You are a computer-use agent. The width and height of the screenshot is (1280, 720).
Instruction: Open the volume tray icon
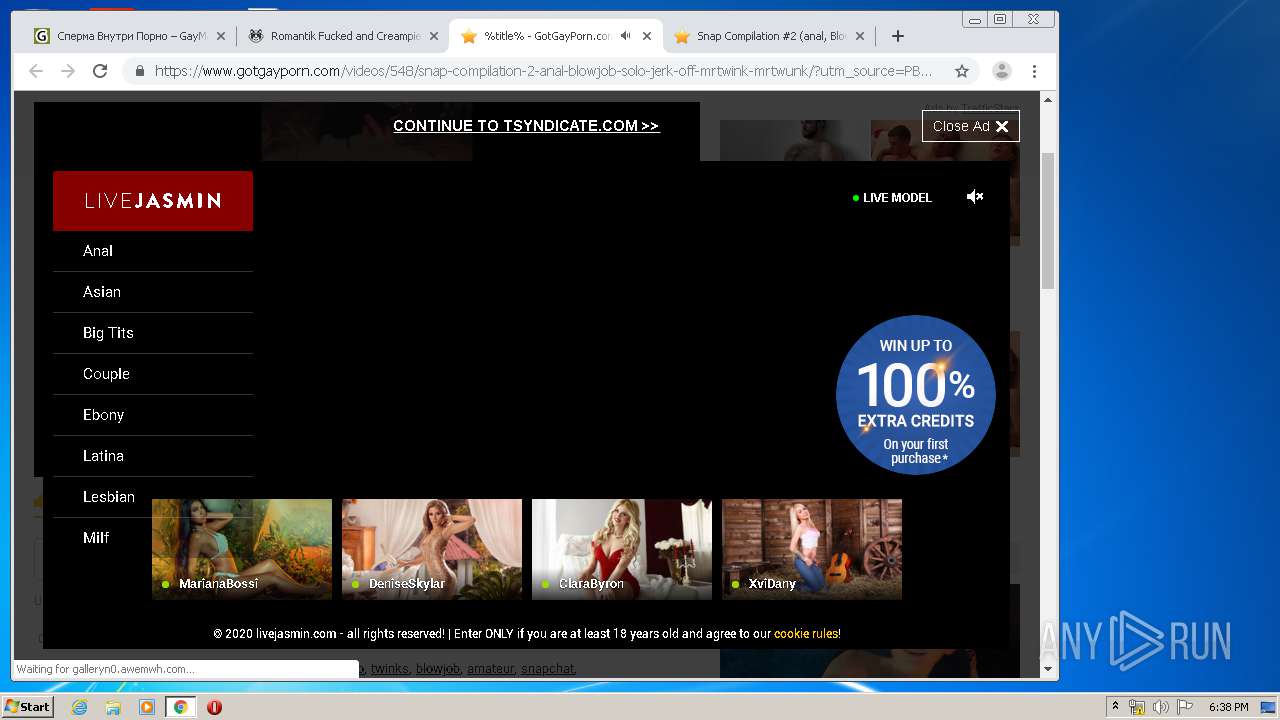1161,707
